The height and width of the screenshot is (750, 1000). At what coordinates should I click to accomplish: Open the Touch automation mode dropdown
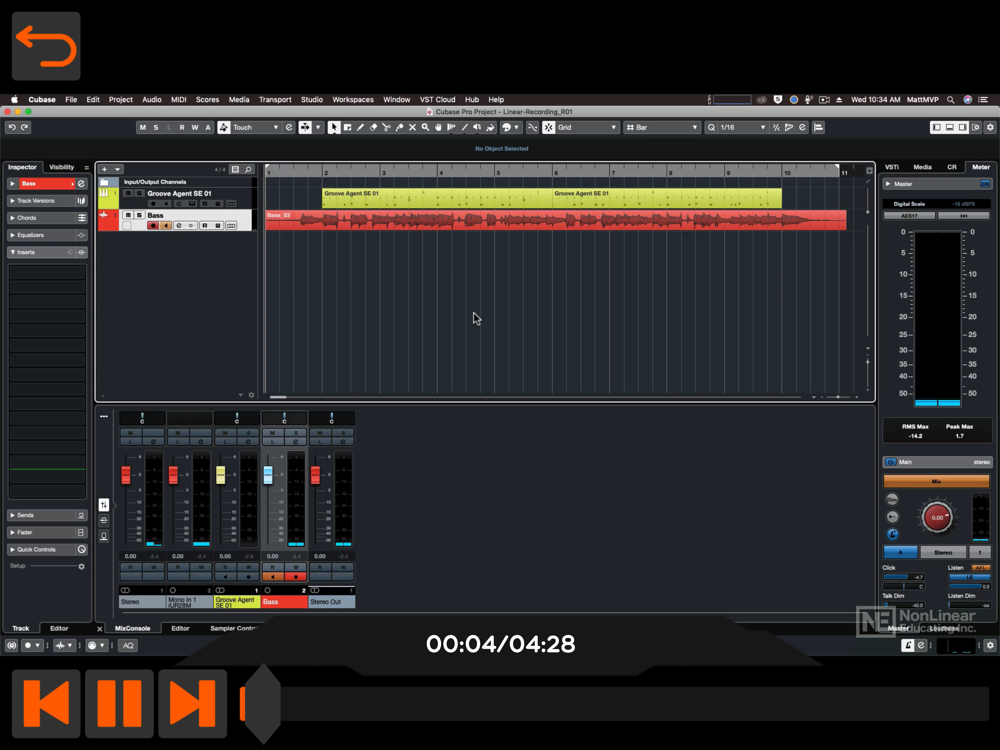tap(256, 128)
